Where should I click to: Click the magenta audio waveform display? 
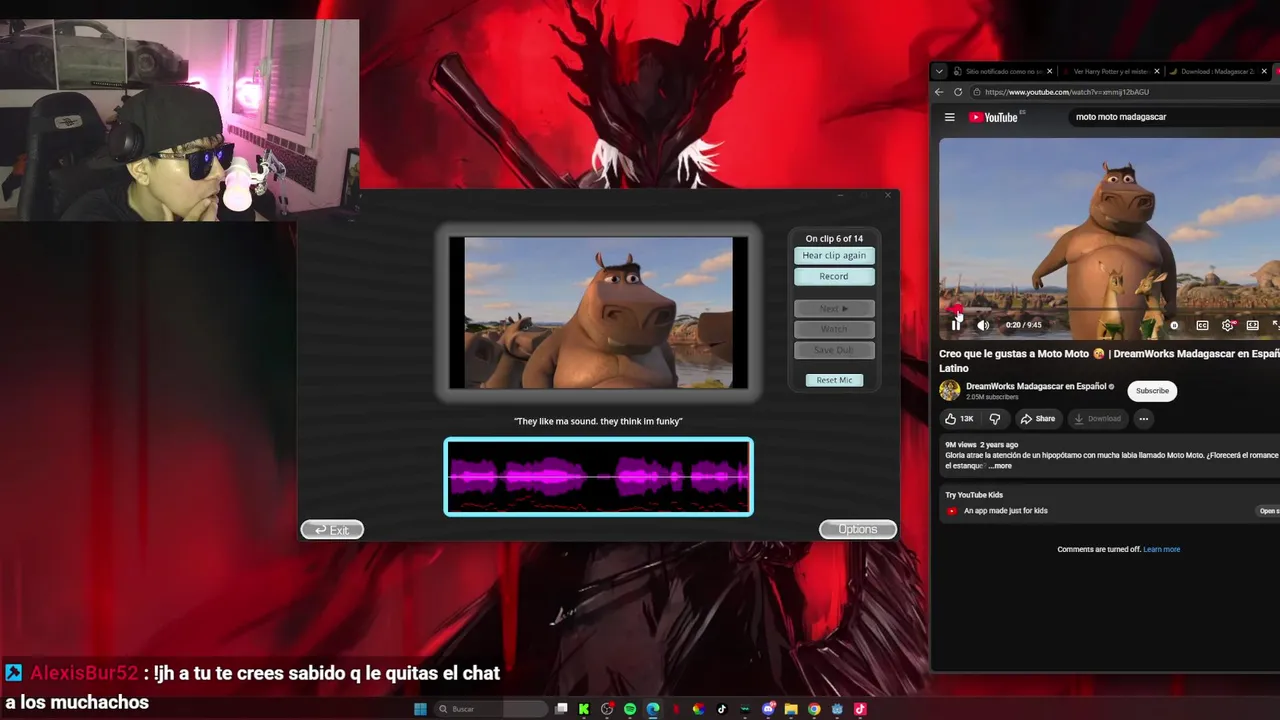pyautogui.click(x=598, y=477)
